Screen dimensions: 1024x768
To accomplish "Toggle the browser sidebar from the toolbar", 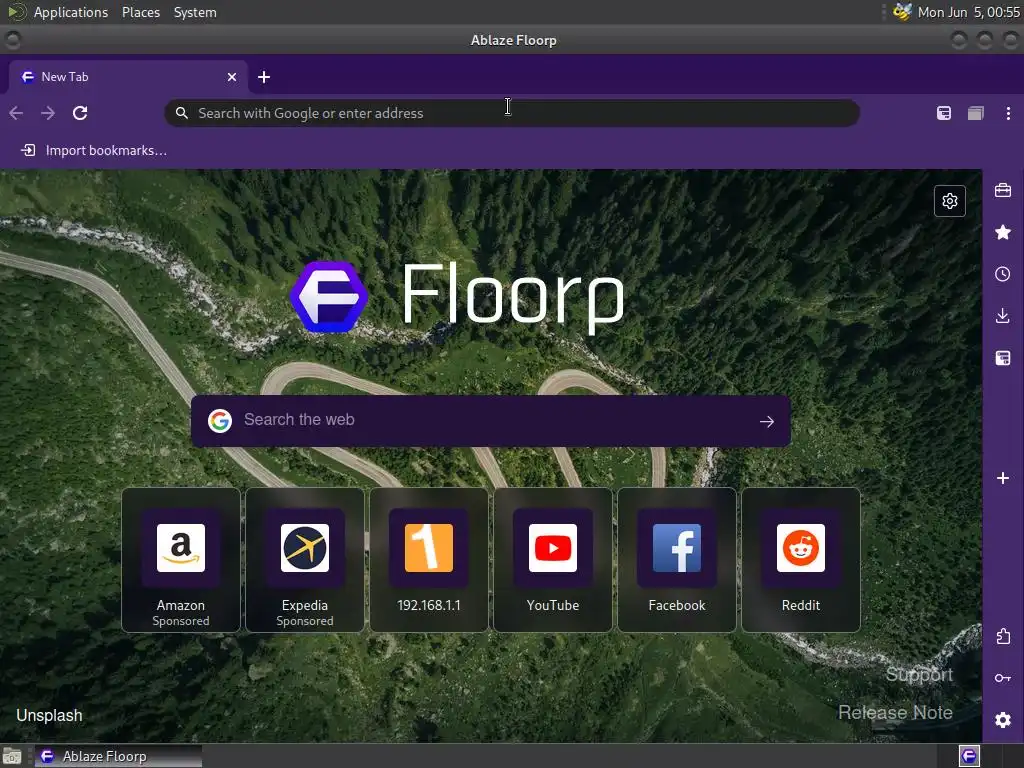I will (944, 113).
